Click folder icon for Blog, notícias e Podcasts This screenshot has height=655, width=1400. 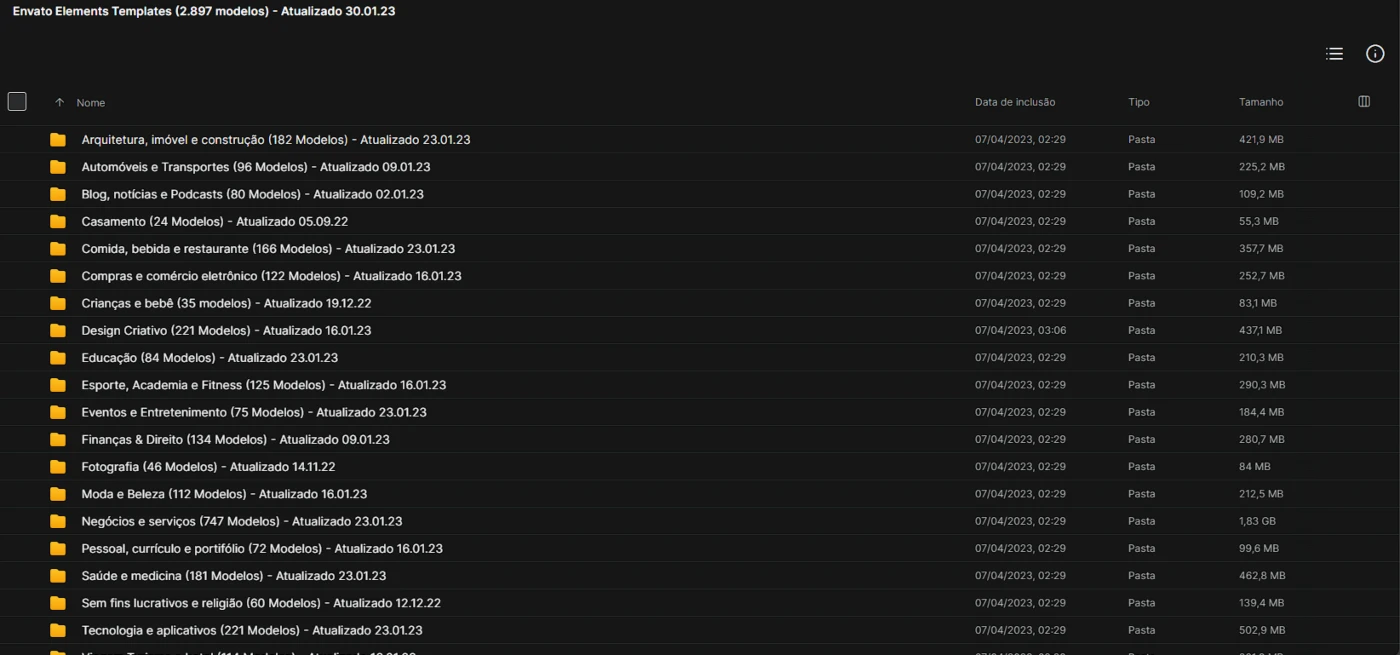[x=58, y=194]
